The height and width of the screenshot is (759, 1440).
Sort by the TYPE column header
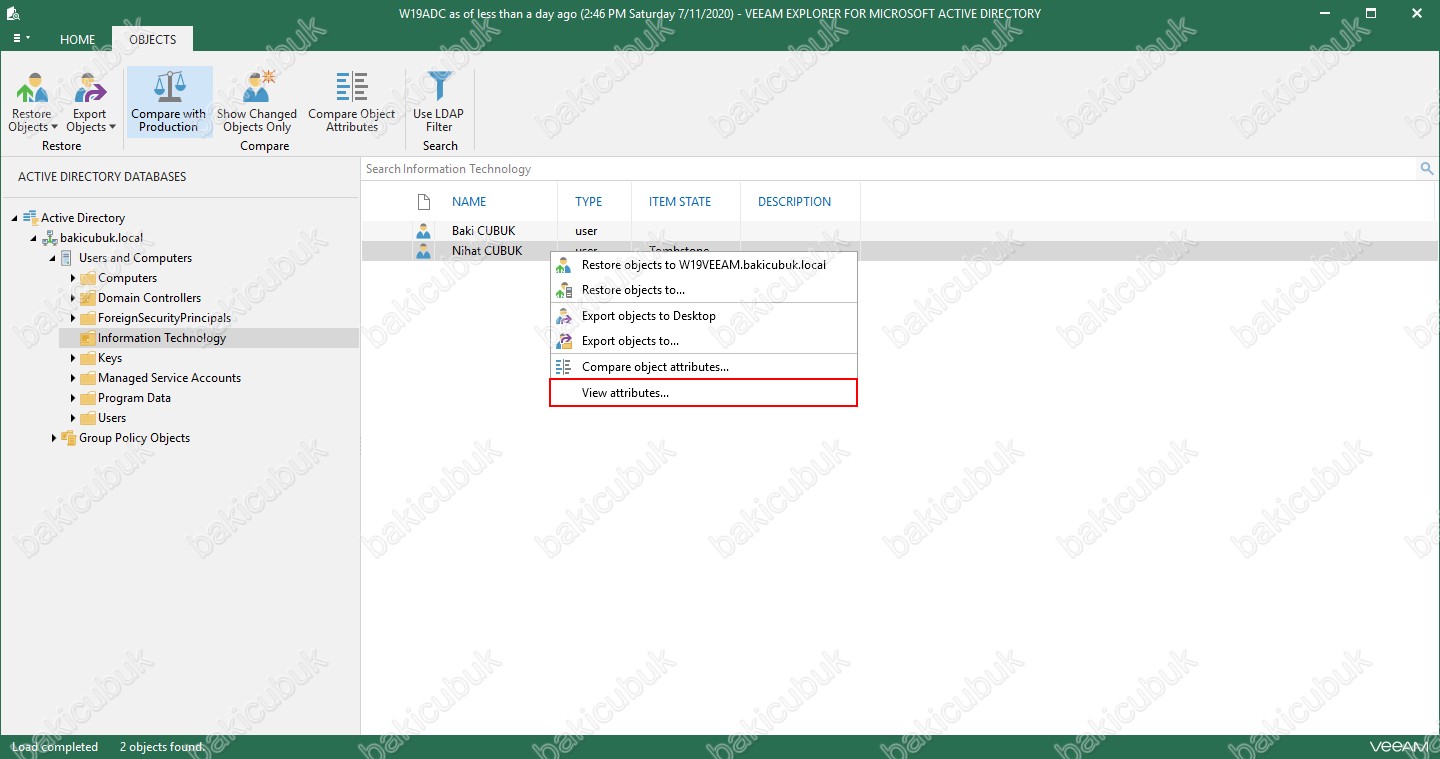[x=589, y=201]
